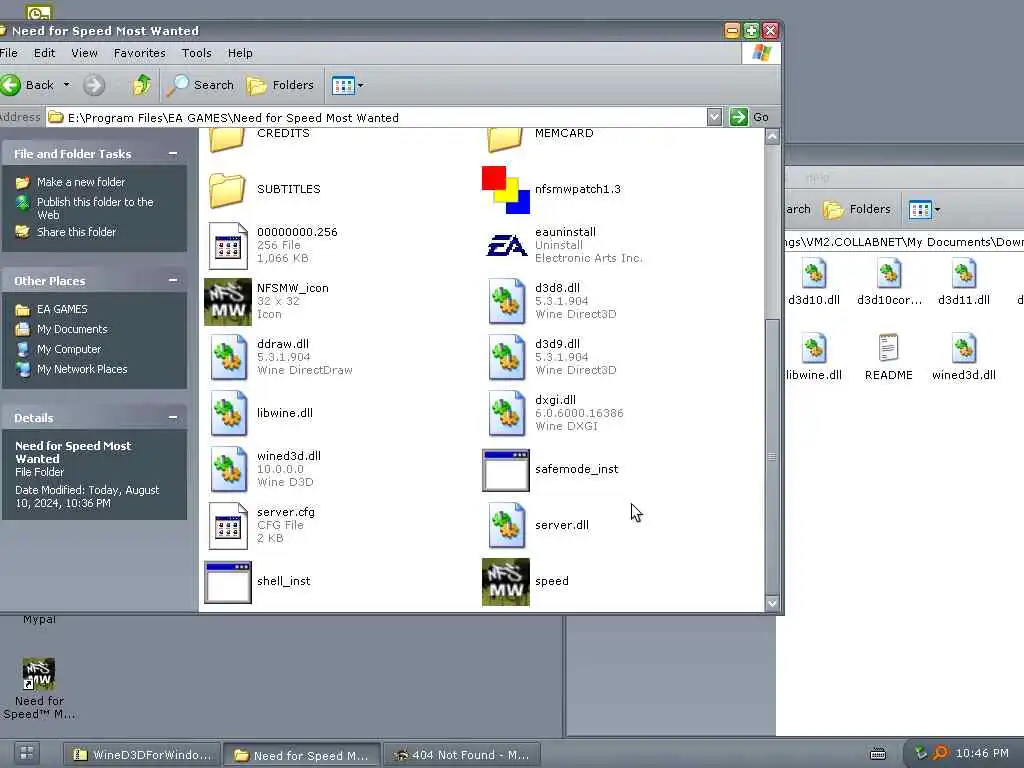Select the d3d8.dll file icon

[x=505, y=302]
